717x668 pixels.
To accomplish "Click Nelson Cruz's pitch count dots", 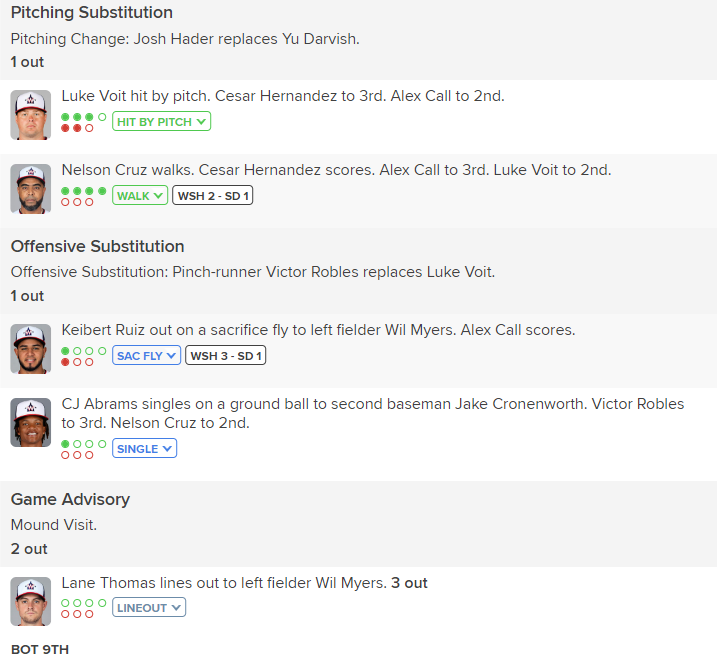I will (83, 196).
